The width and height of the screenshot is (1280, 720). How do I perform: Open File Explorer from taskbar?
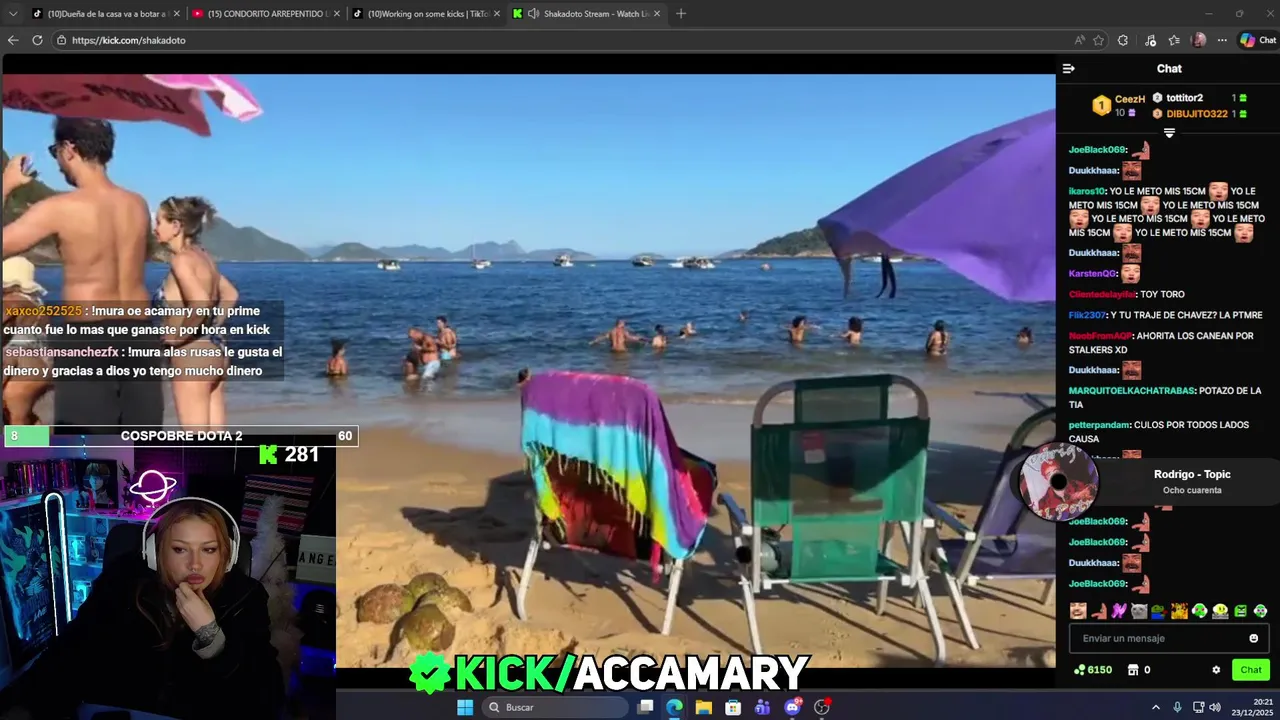pyautogui.click(x=704, y=707)
